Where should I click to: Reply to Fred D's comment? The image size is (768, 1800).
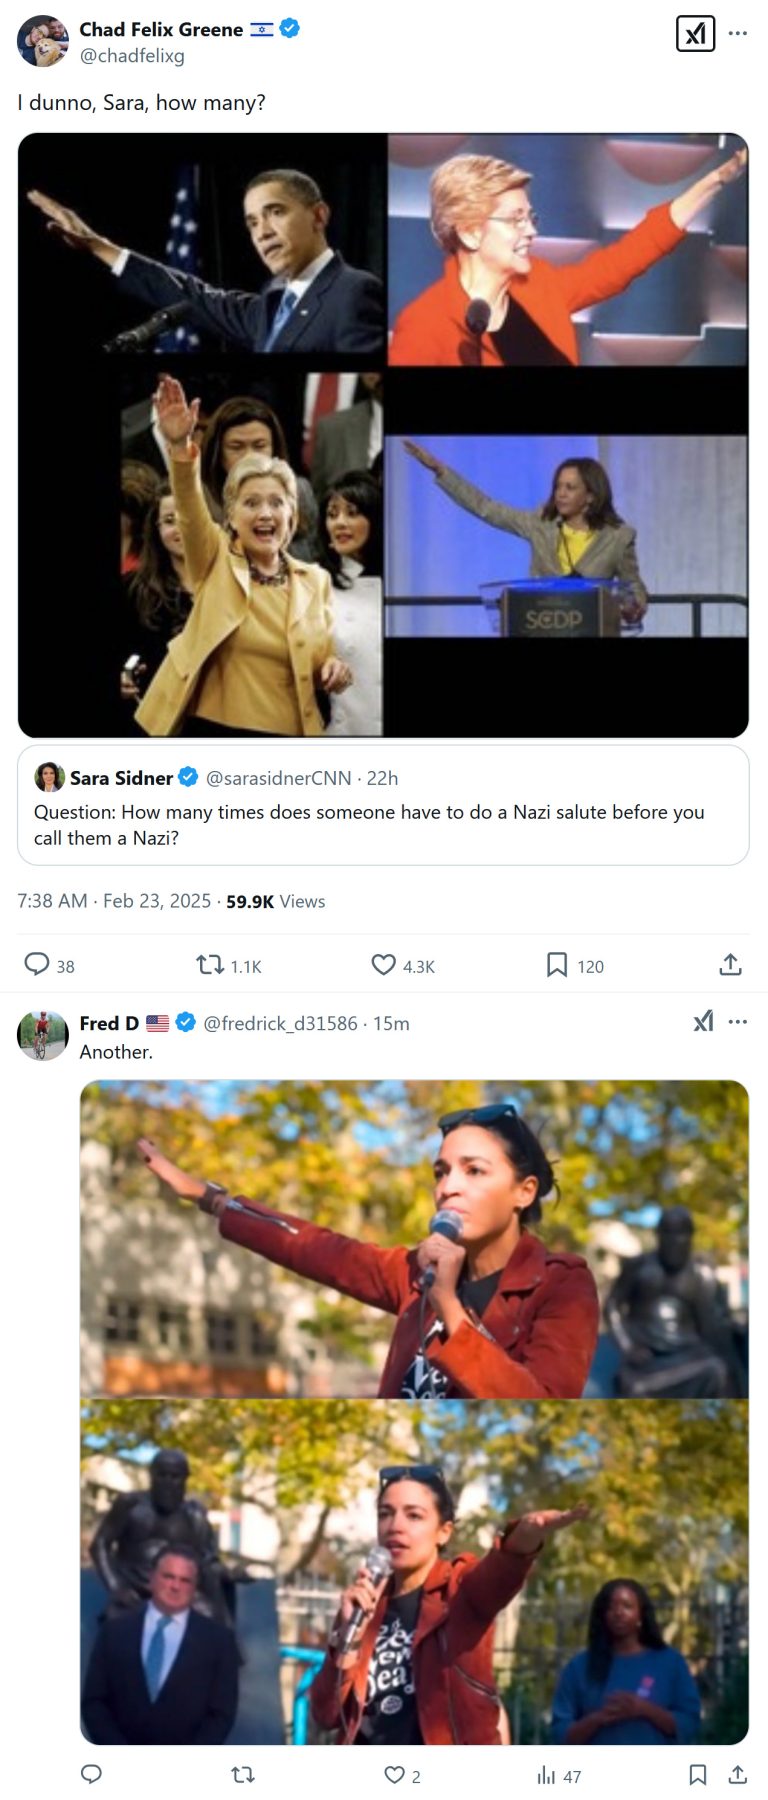tap(91, 1774)
